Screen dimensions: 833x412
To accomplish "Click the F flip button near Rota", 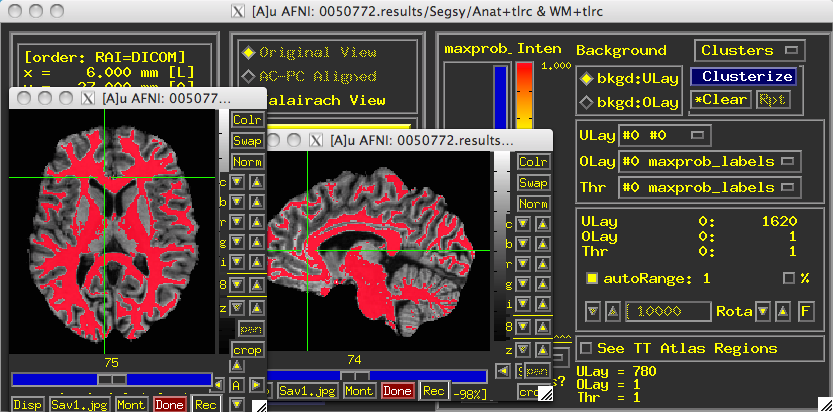I will click(x=805, y=311).
